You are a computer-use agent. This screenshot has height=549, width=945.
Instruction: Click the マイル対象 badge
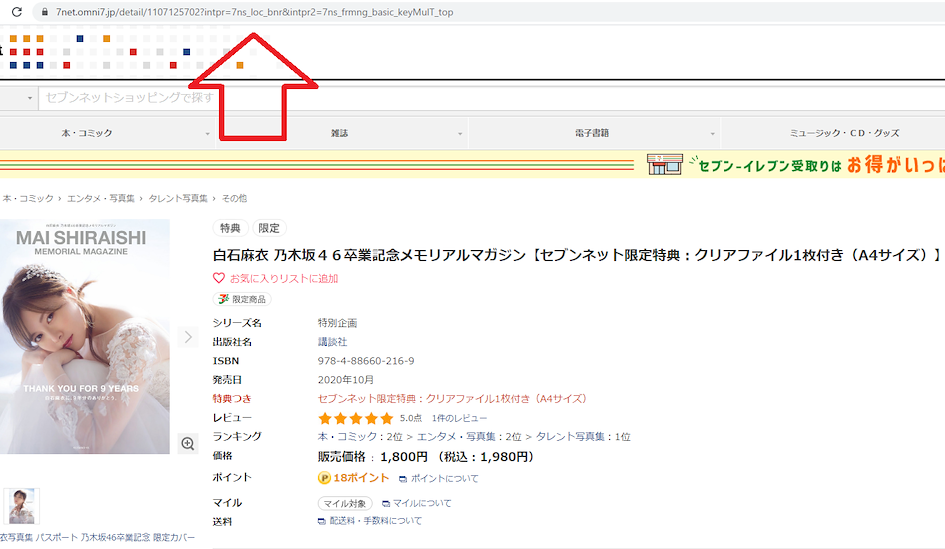tap(345, 503)
